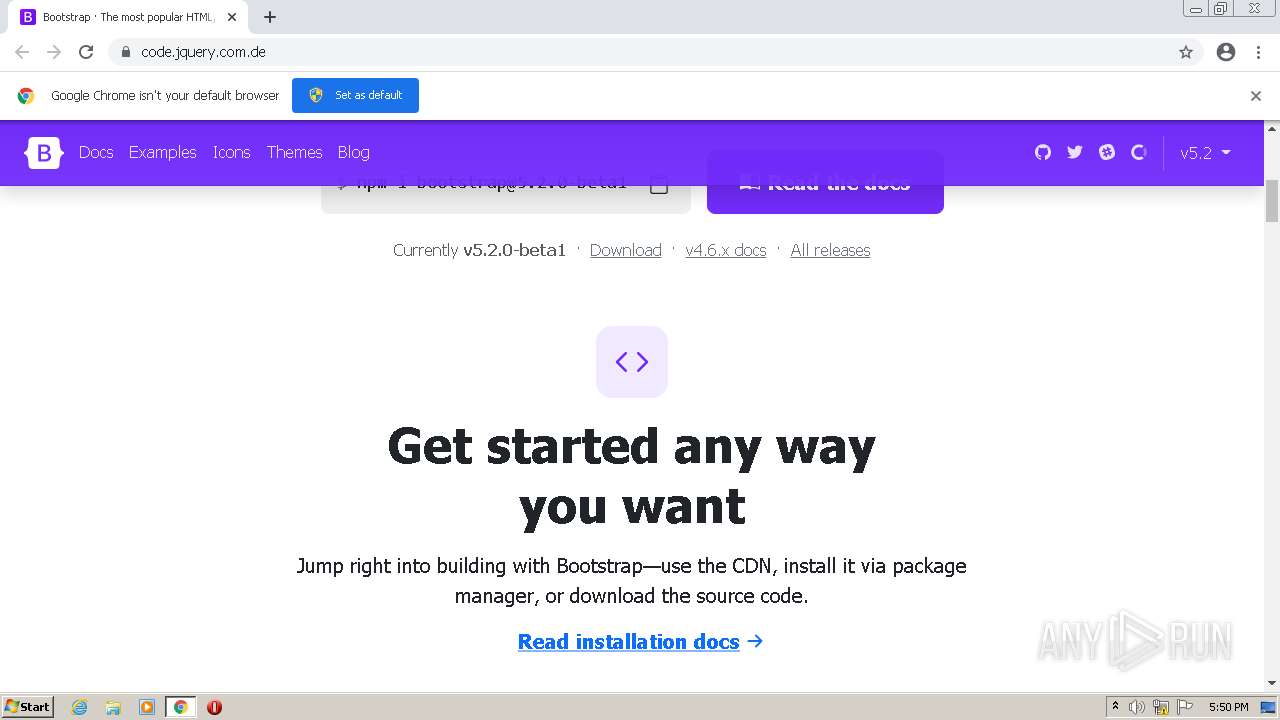The height and width of the screenshot is (720, 1280).
Task: Copy the npm install command
Action: click(659, 185)
